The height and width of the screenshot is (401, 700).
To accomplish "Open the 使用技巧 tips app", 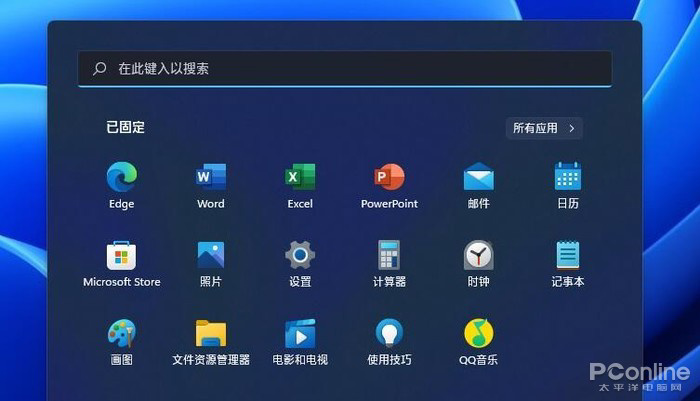I will 389,333.
